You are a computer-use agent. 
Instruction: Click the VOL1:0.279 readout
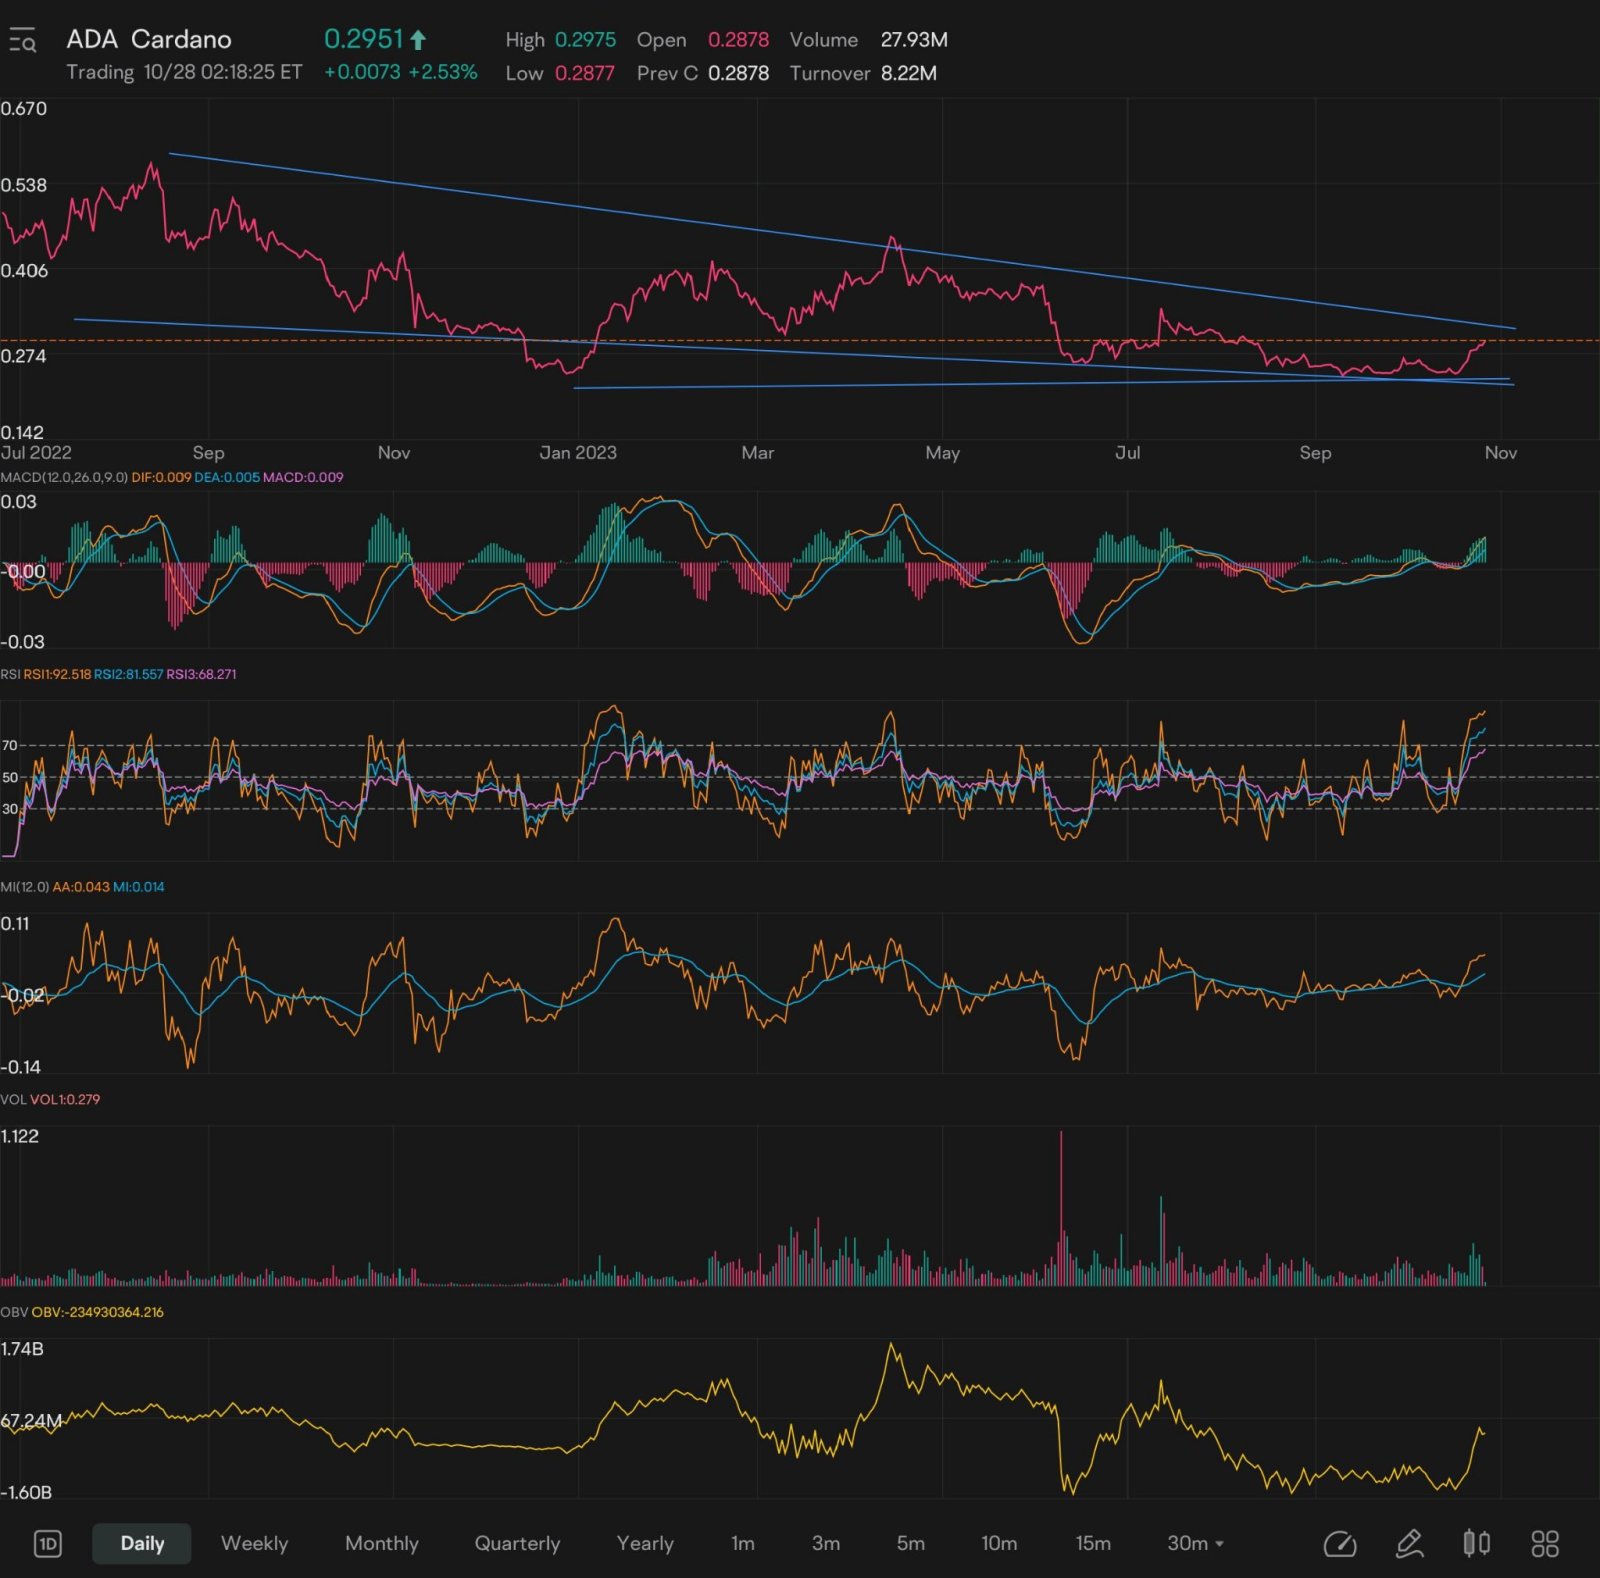[65, 1099]
